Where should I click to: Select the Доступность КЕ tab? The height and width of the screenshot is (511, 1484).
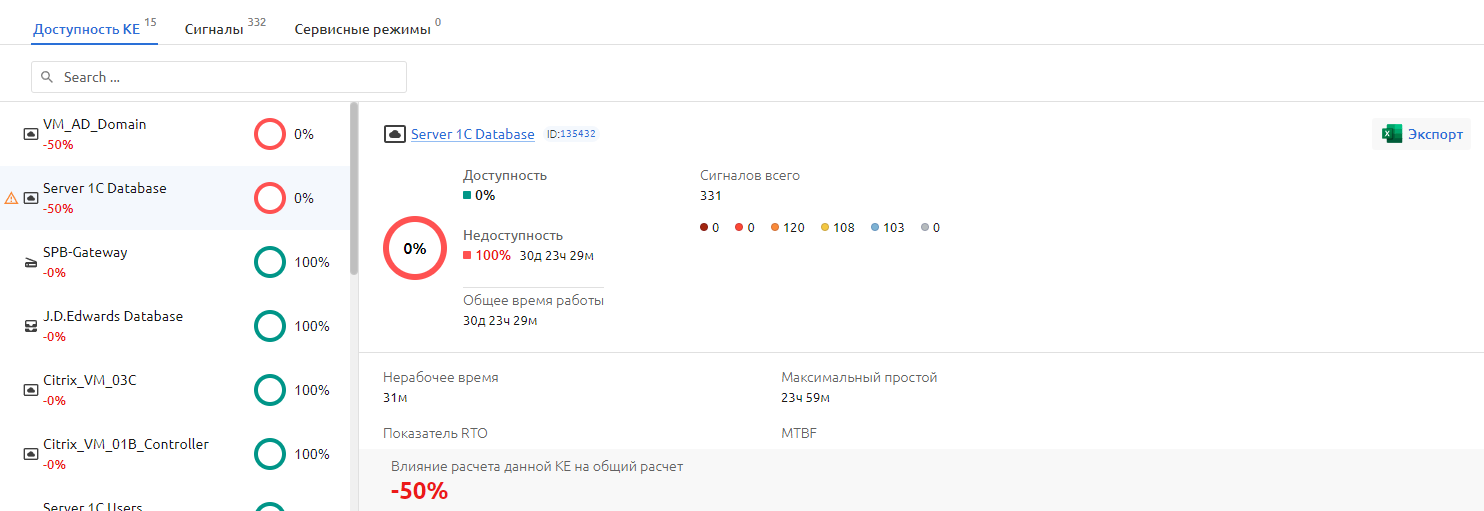click(86, 30)
